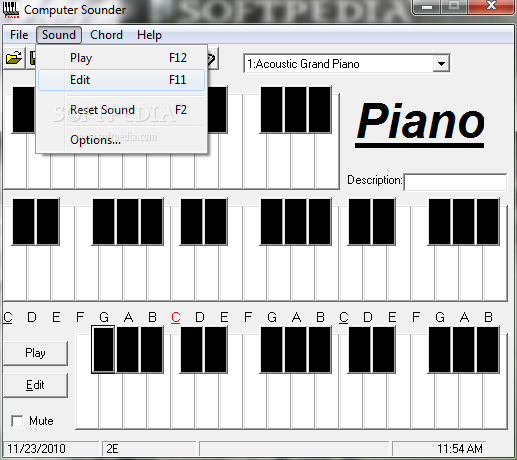Open Options... from the Sound menu
Image resolution: width=517 pixels, height=460 pixels.
pyautogui.click(x=121, y=140)
